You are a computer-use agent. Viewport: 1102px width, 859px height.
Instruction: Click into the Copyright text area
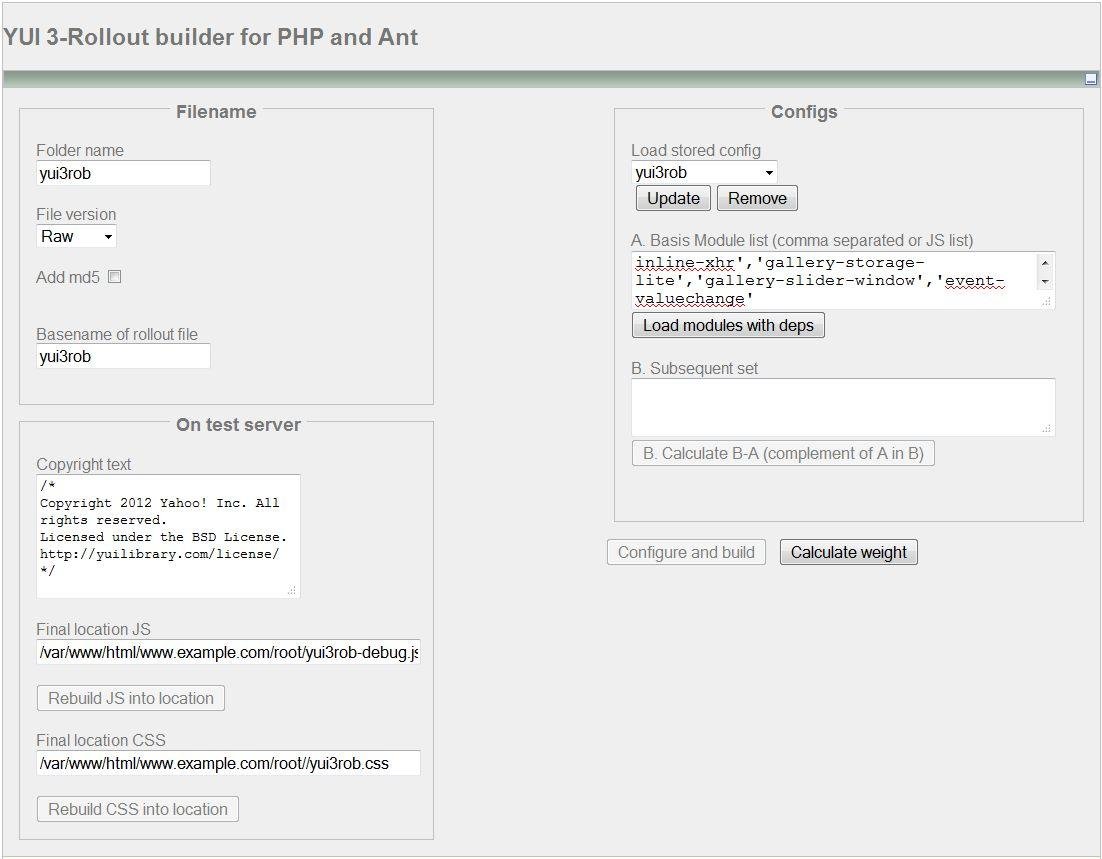pyautogui.click(x=165, y=535)
